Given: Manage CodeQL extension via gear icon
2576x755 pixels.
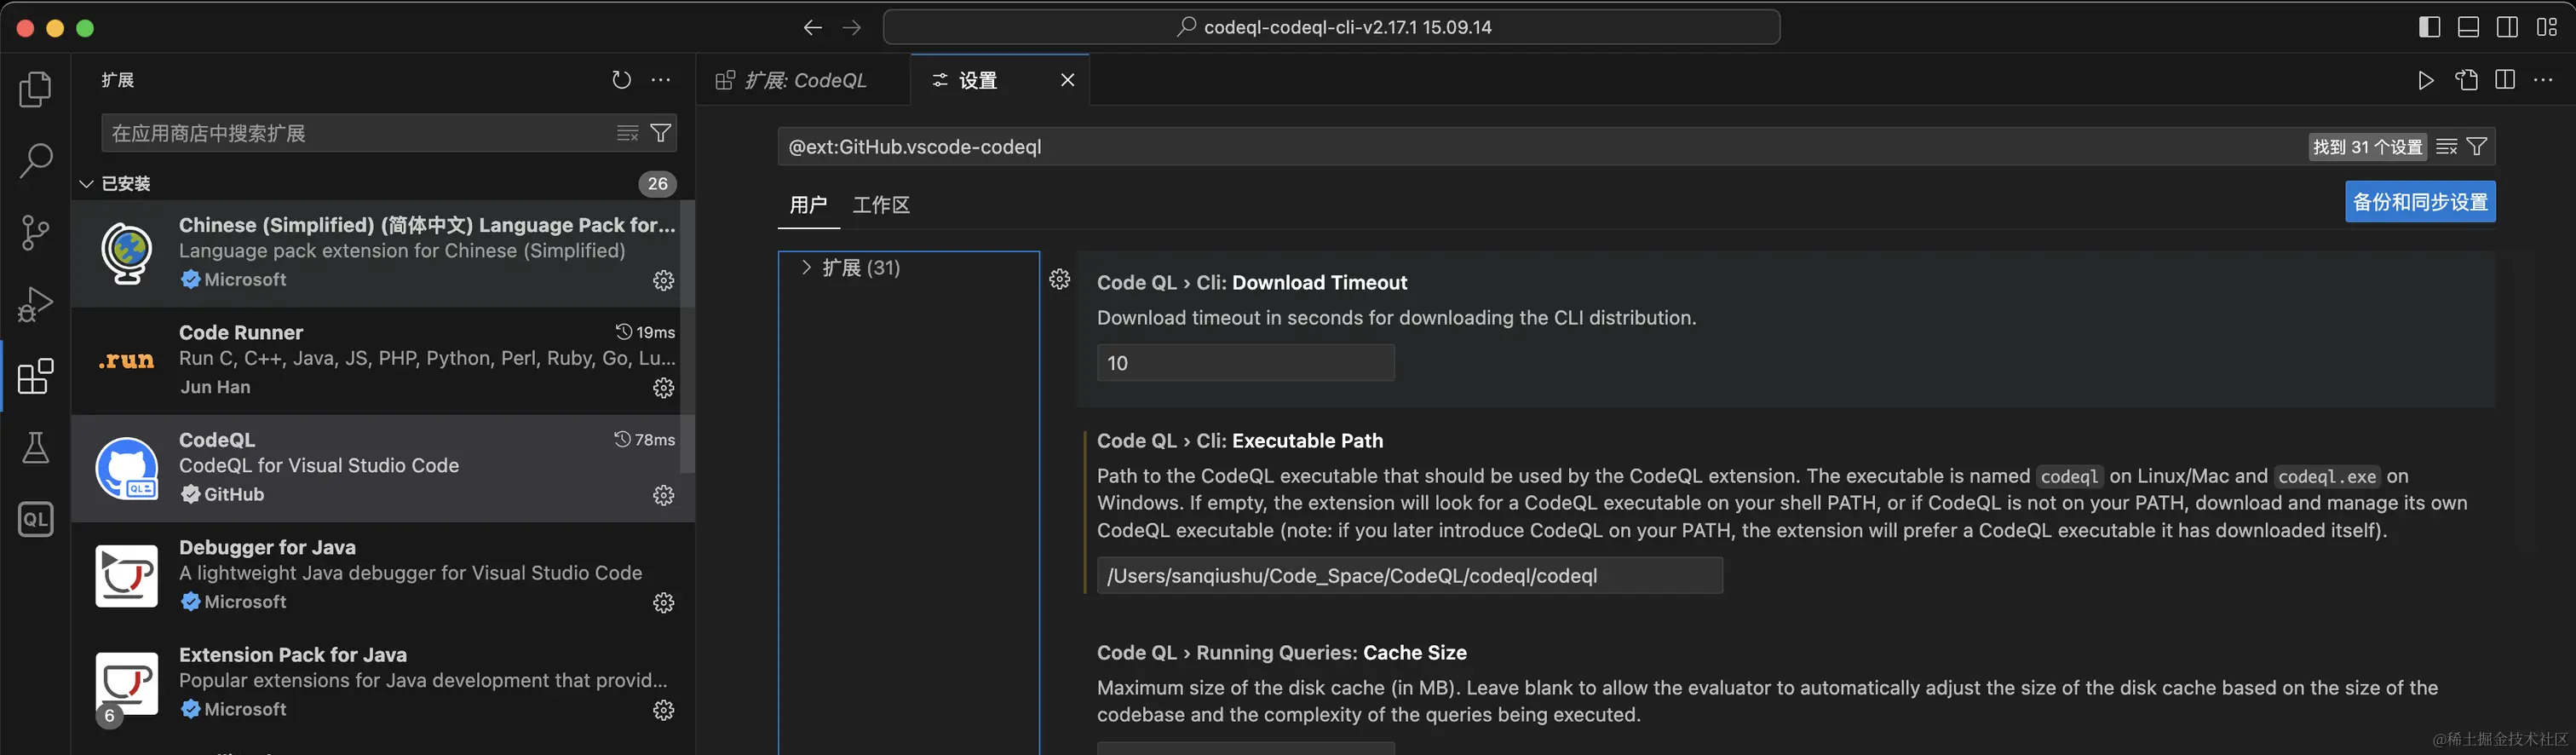Looking at the screenshot, I should 663,495.
